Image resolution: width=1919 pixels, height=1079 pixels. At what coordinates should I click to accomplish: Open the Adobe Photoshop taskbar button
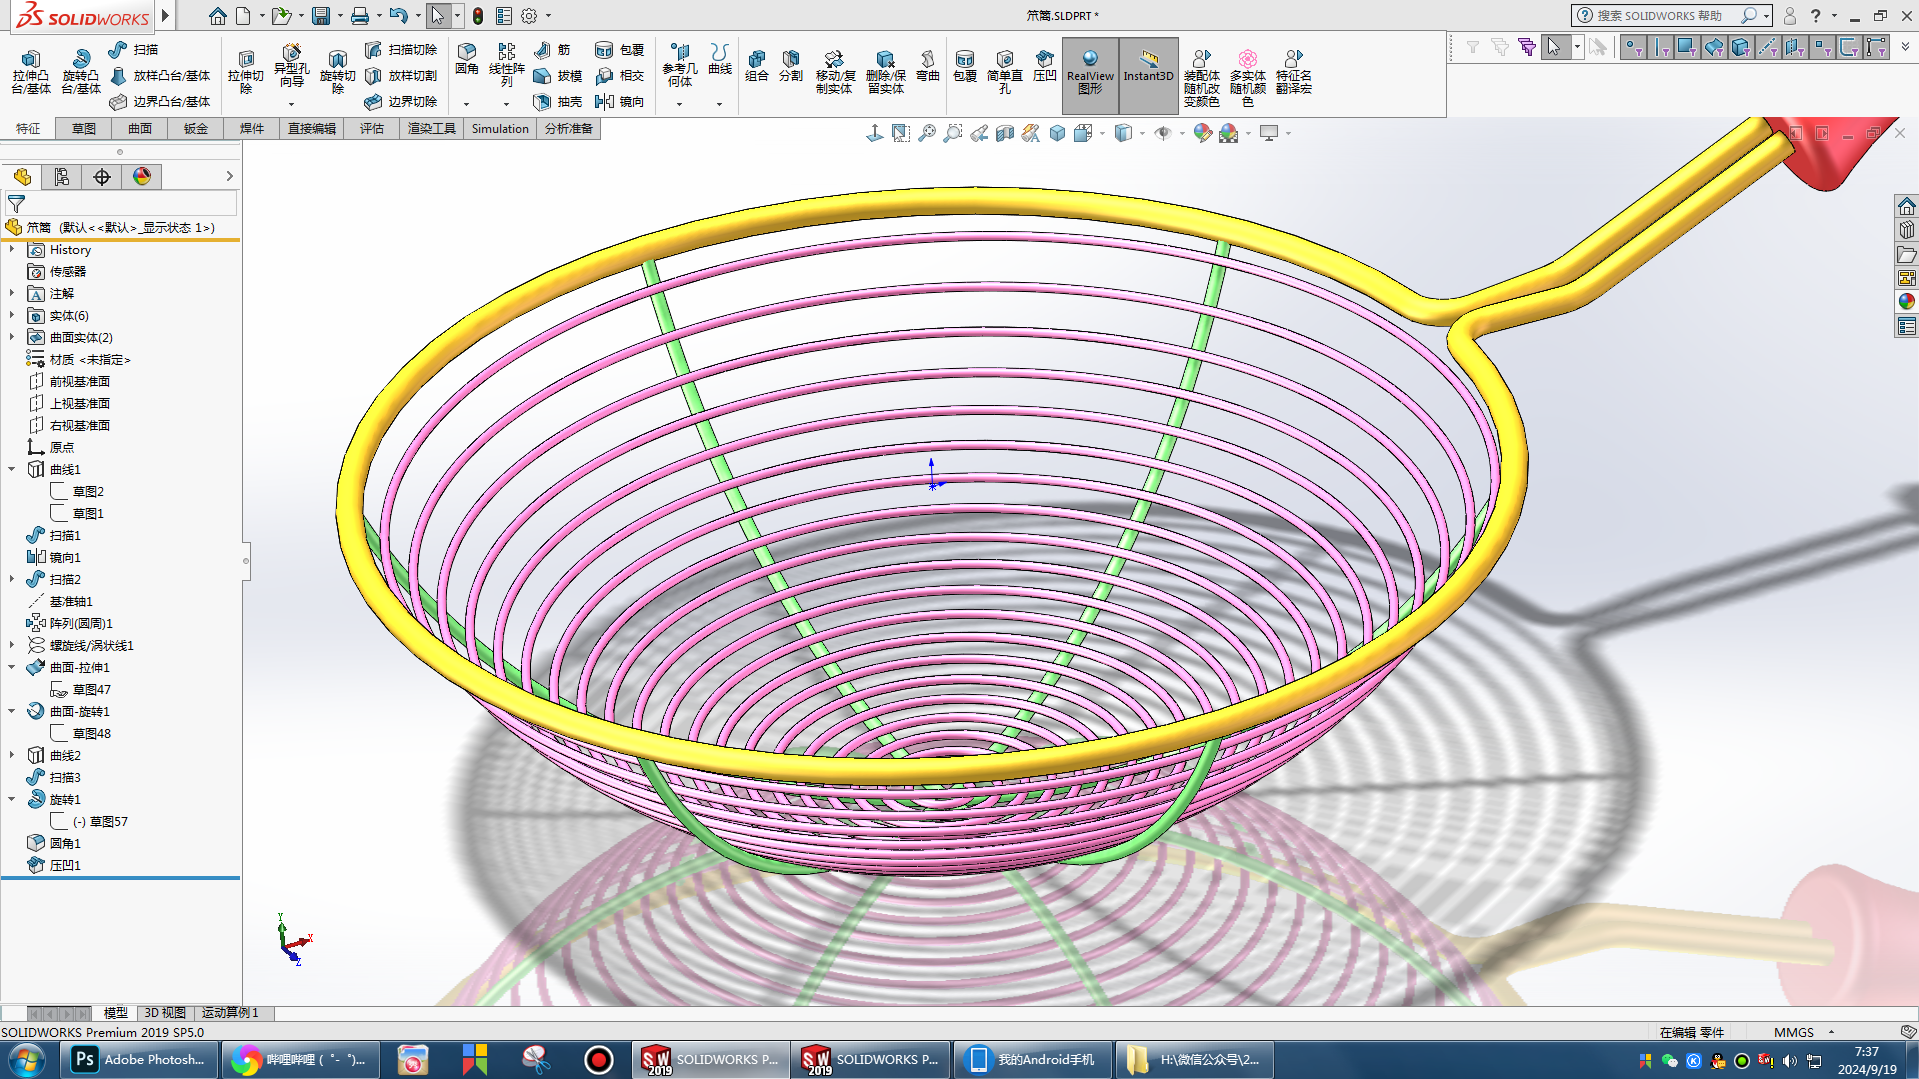pyautogui.click(x=141, y=1060)
